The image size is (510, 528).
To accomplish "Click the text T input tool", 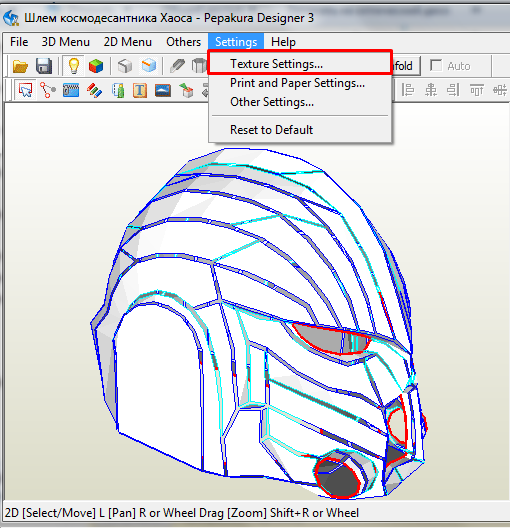I will pos(140,90).
